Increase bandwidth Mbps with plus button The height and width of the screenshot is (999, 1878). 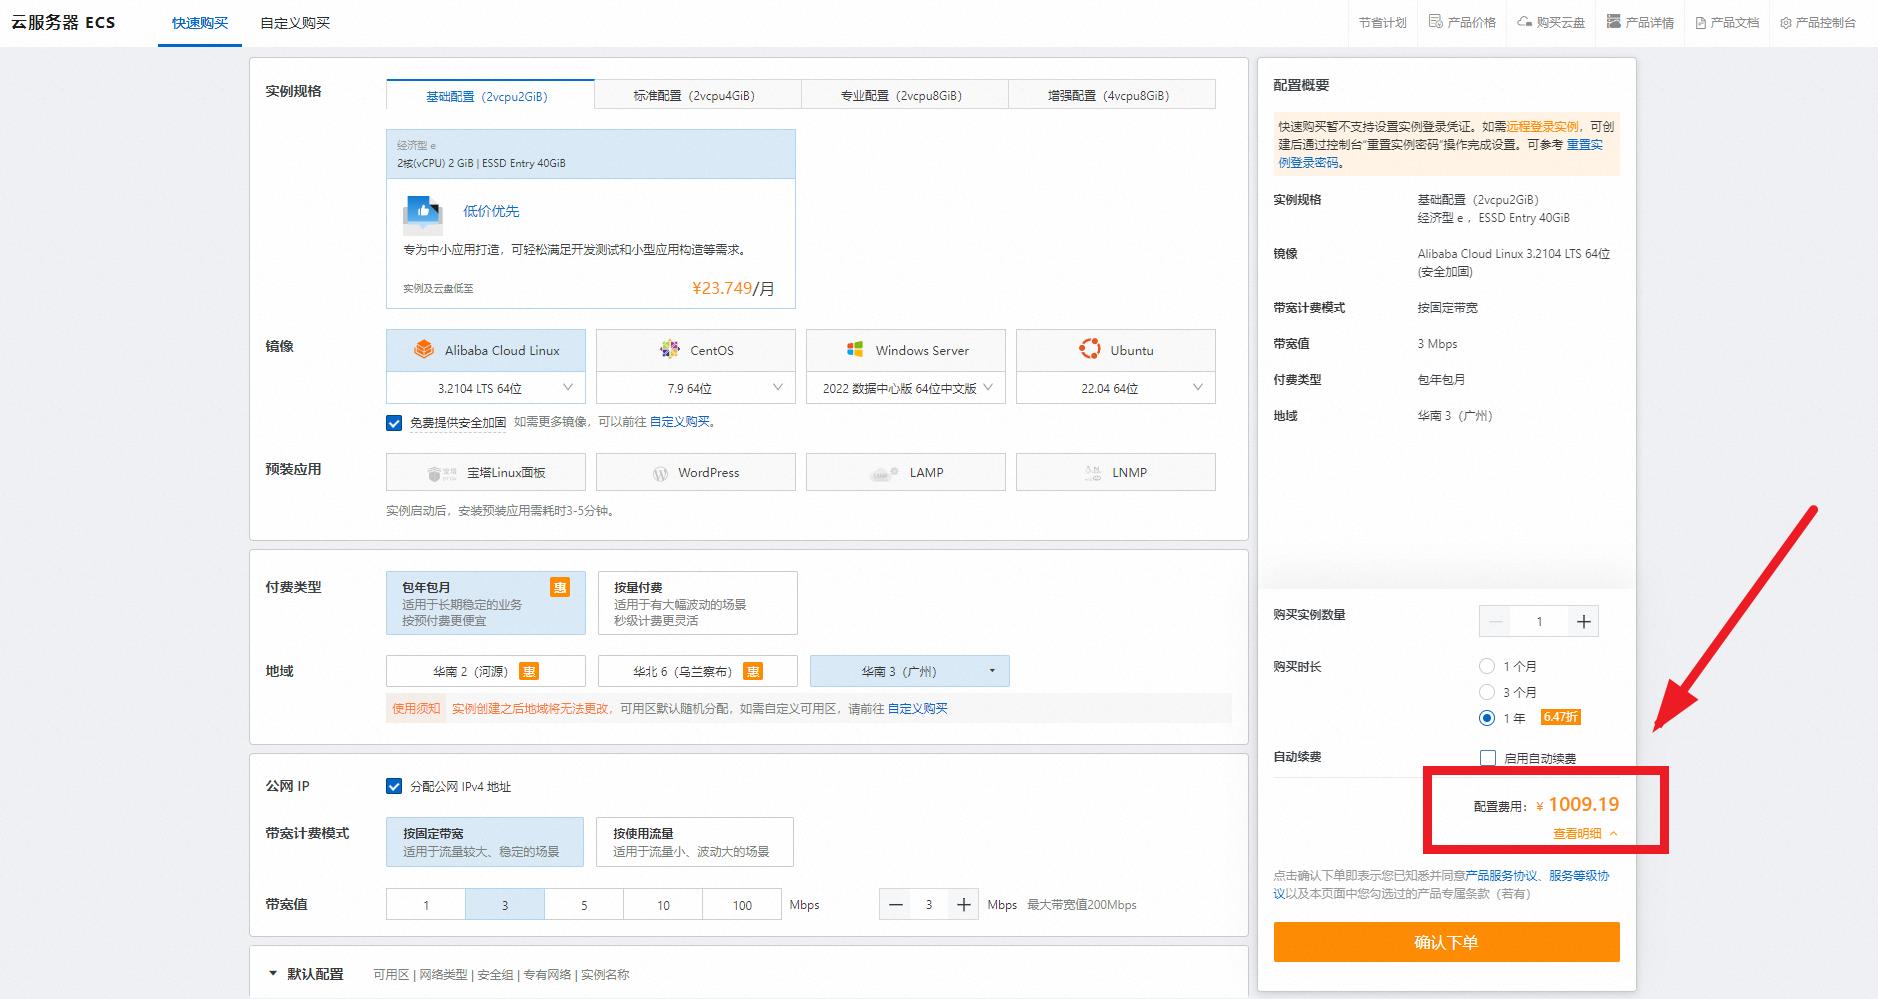pos(964,905)
